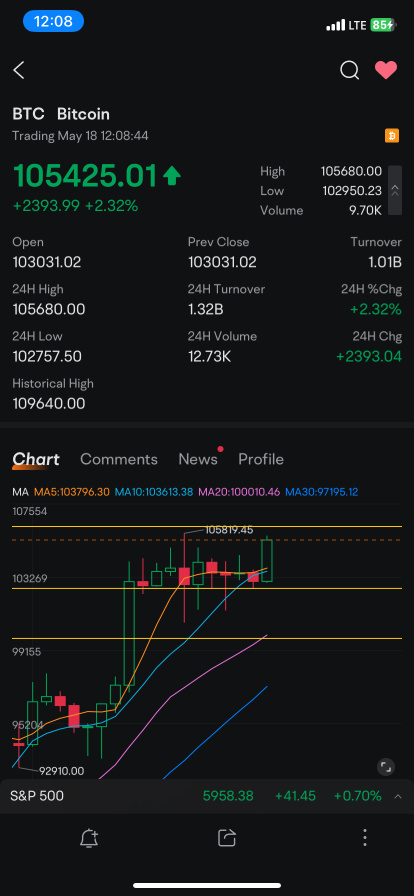Tap the 24H Low value 102757.50
This screenshot has width=414, height=896.
47,357
